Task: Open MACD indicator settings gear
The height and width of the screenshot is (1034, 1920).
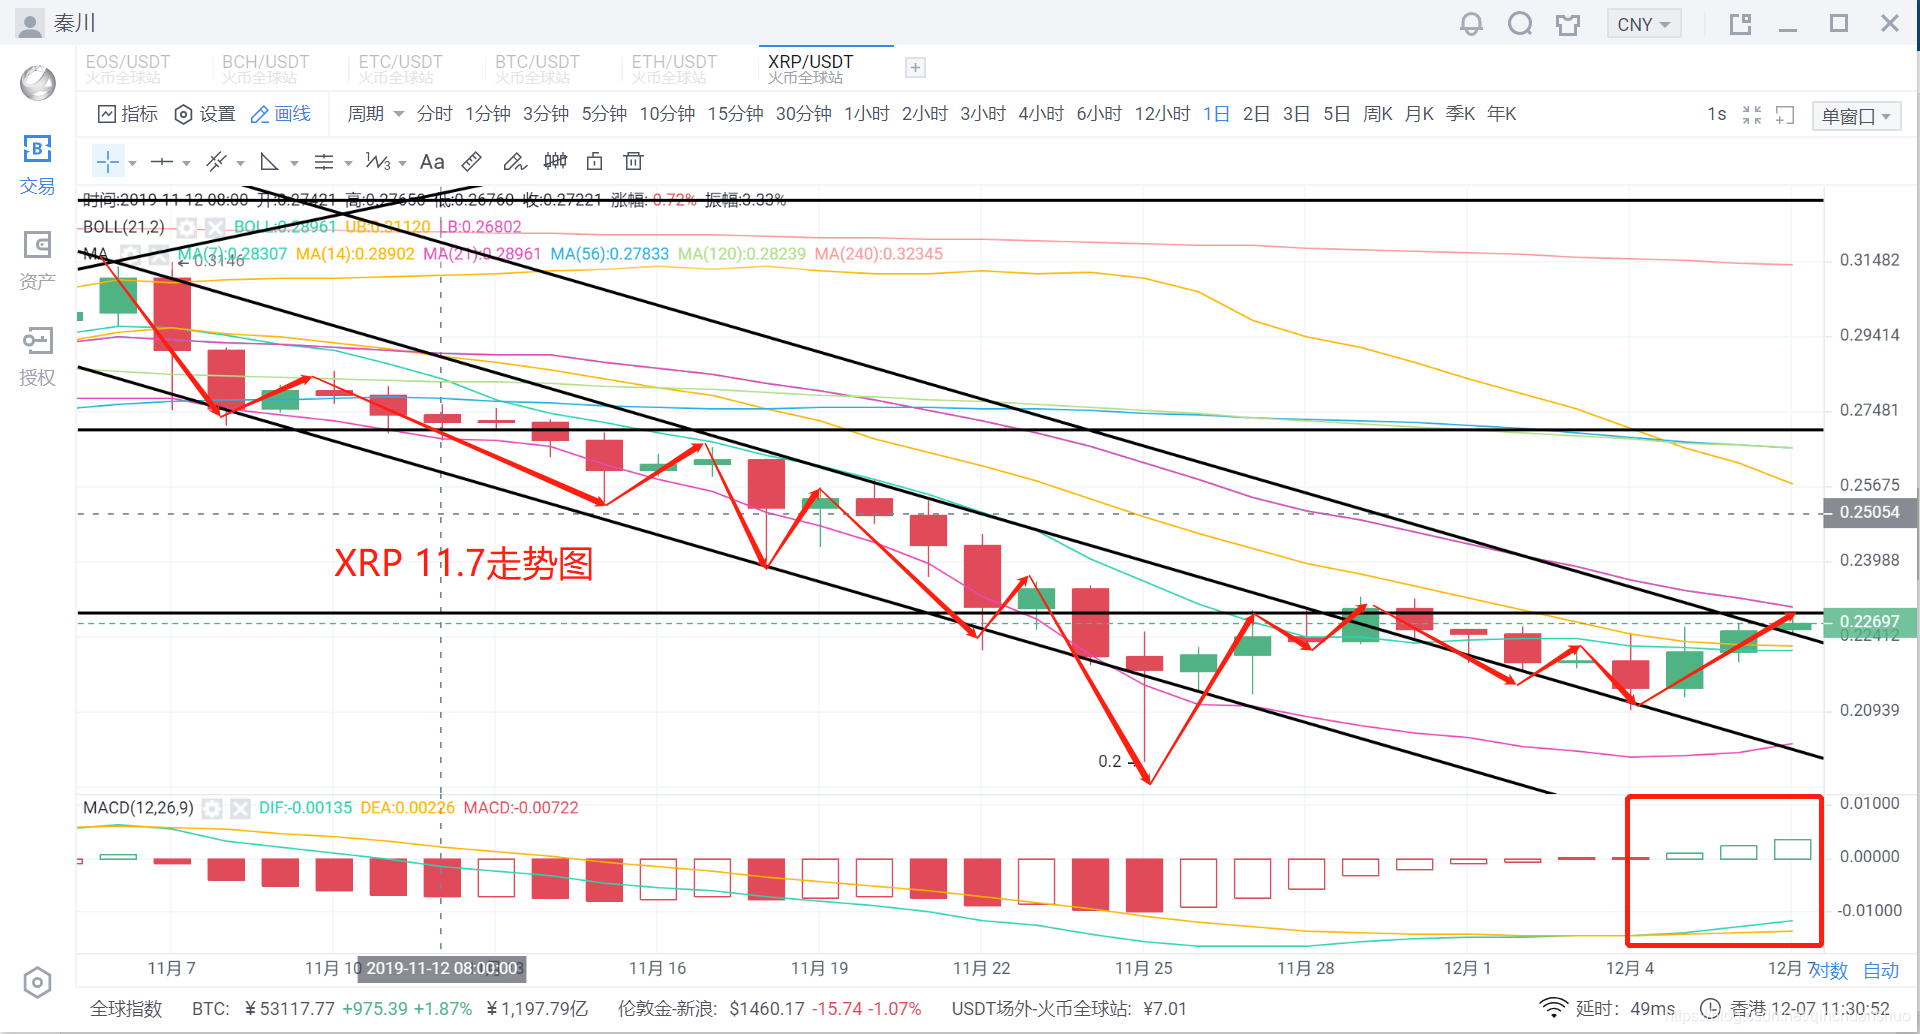Action: coord(212,808)
